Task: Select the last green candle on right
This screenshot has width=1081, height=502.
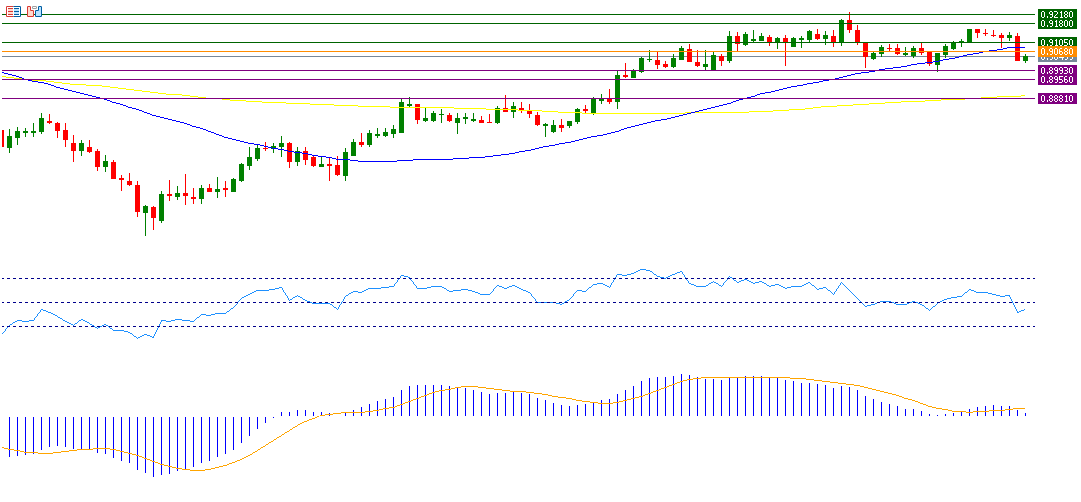Action: (x=1025, y=58)
